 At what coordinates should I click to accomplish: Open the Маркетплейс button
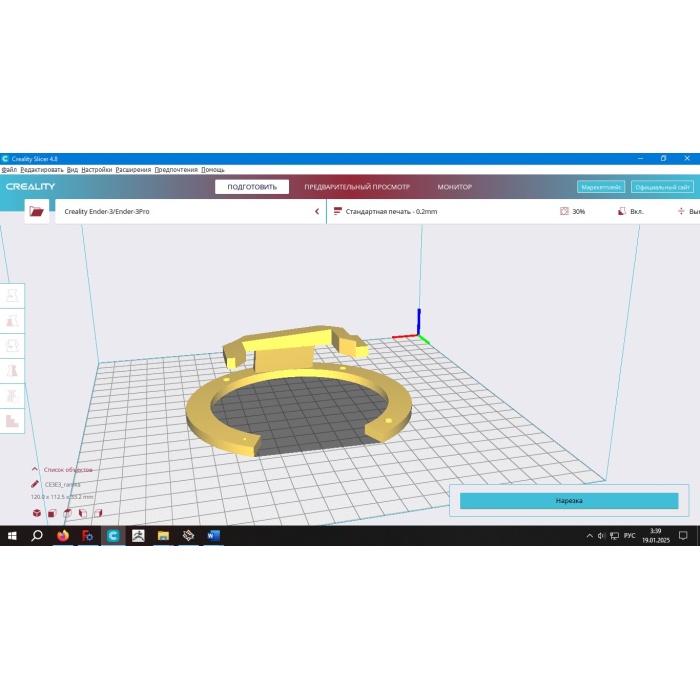[x=601, y=187]
